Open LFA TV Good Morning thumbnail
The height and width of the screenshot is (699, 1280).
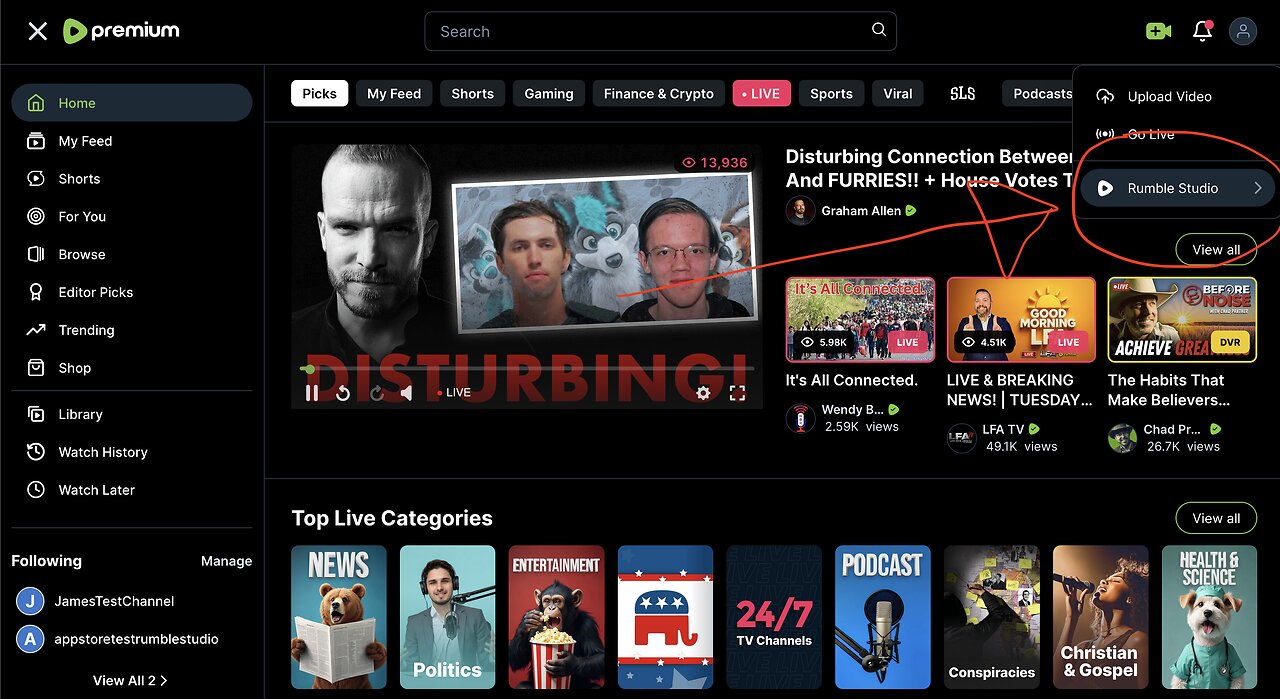[1021, 319]
